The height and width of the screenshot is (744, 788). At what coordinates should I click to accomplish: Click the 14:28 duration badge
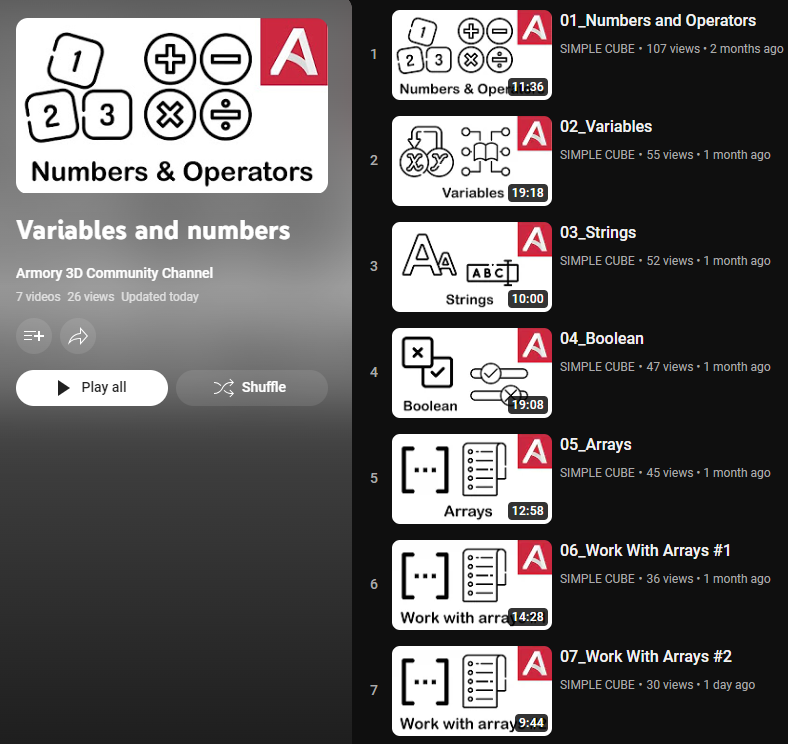(x=528, y=617)
